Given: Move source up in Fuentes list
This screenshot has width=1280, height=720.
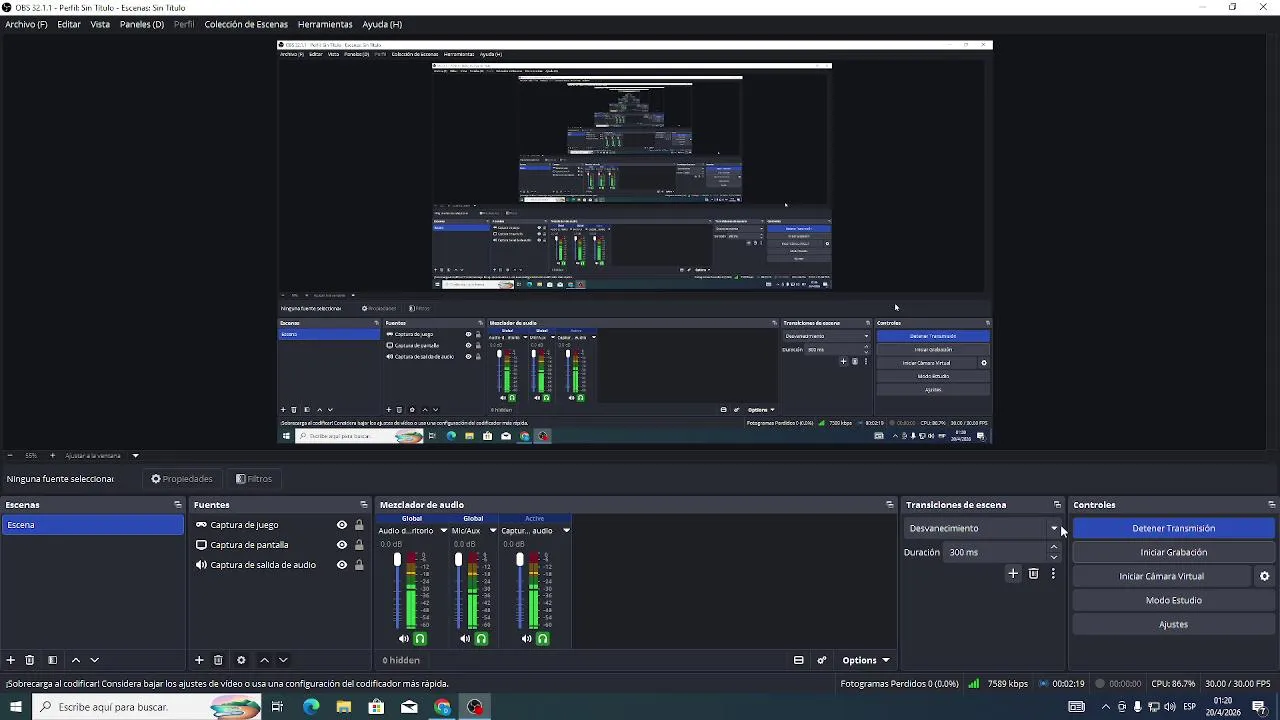Looking at the screenshot, I should (264, 660).
